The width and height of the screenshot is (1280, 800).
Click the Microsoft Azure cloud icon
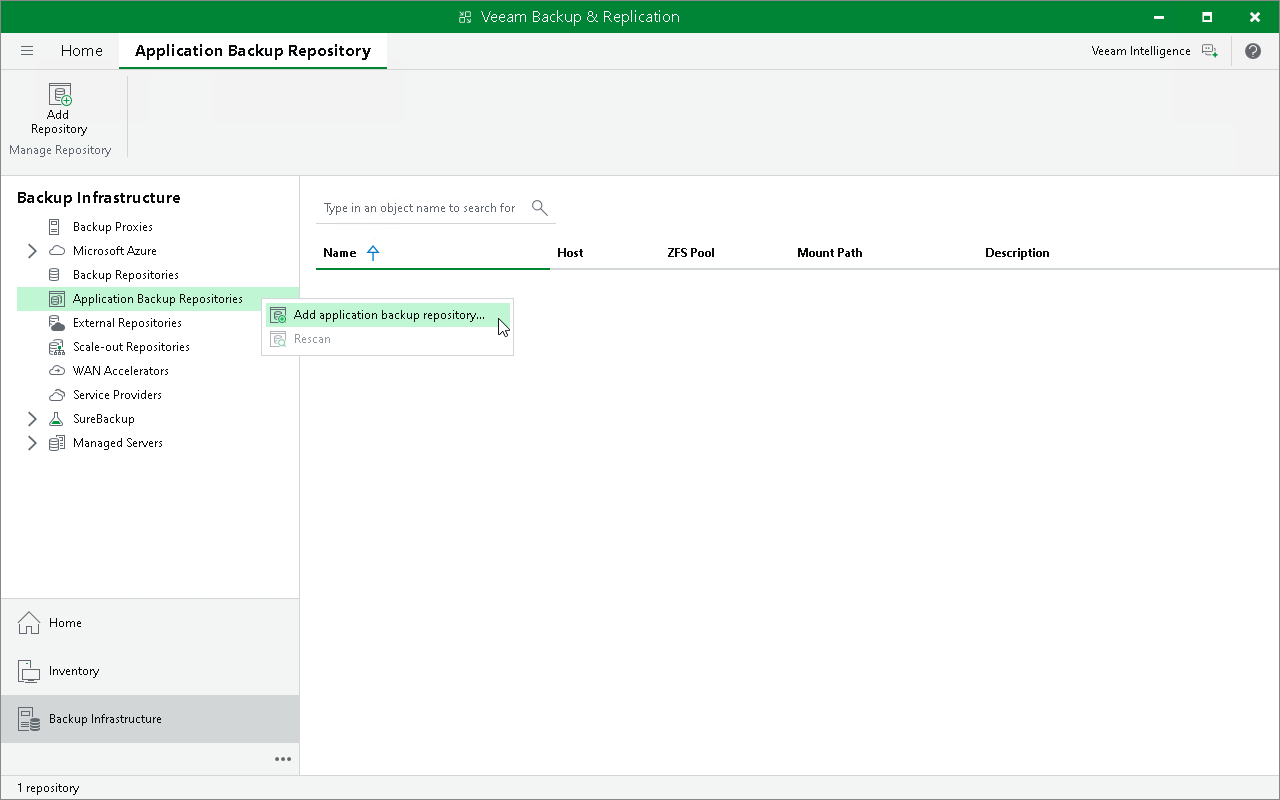(57, 251)
